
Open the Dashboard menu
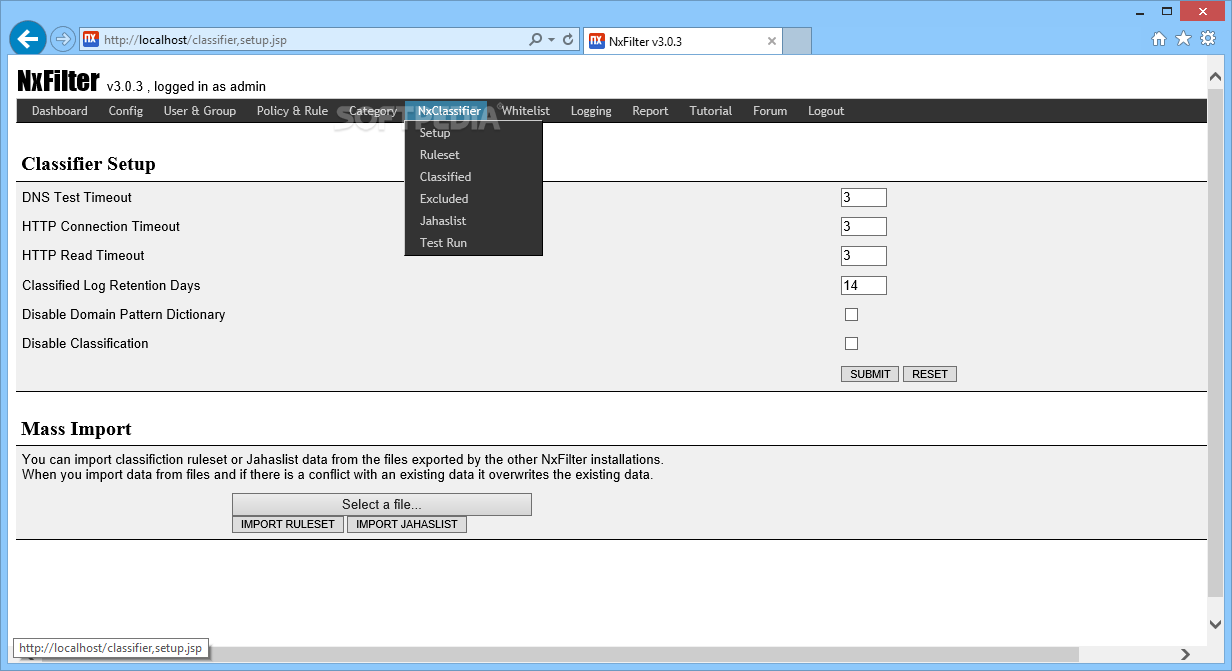60,111
